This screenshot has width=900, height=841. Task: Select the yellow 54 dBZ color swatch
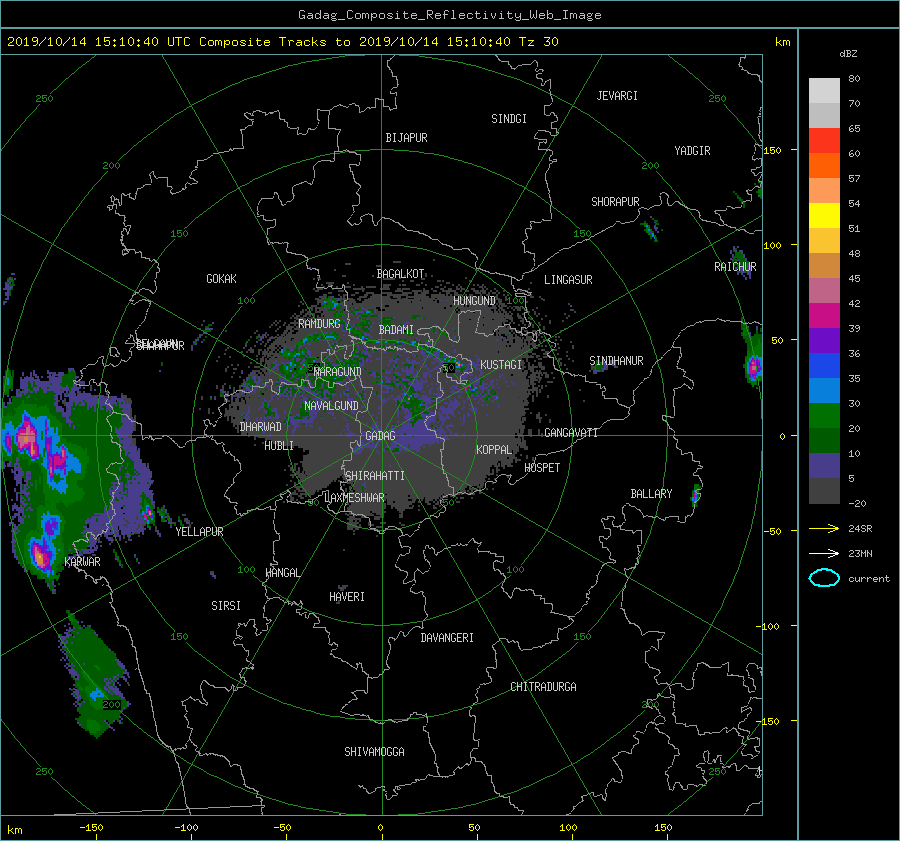coord(824,216)
